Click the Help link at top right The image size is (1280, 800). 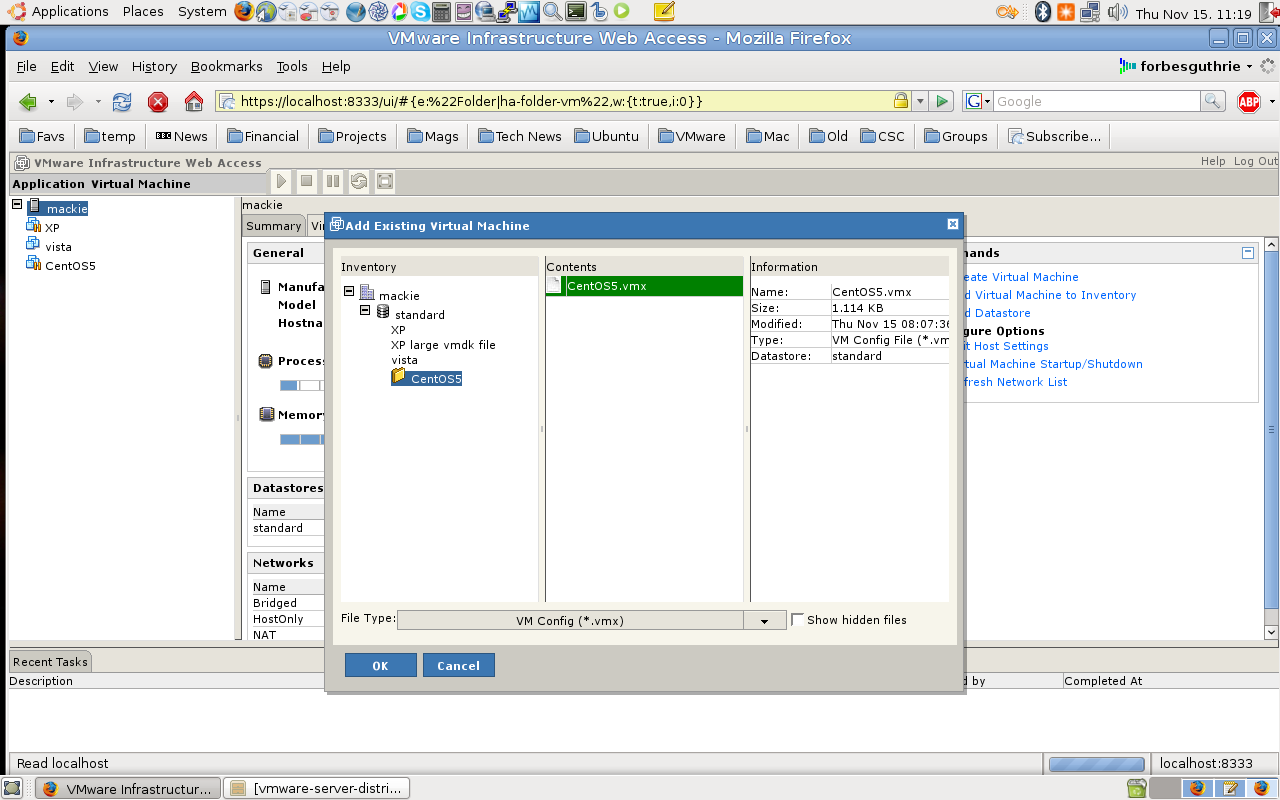click(x=1213, y=161)
